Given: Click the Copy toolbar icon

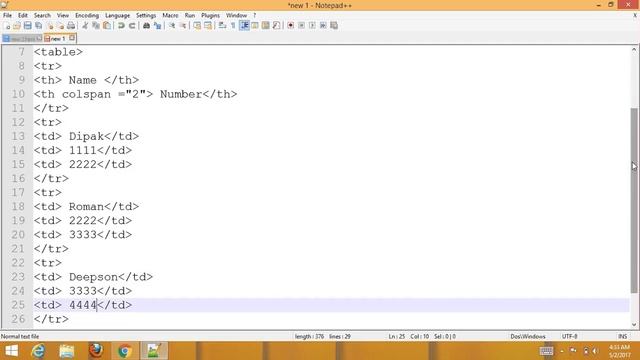Looking at the screenshot, I should click(x=96, y=26).
